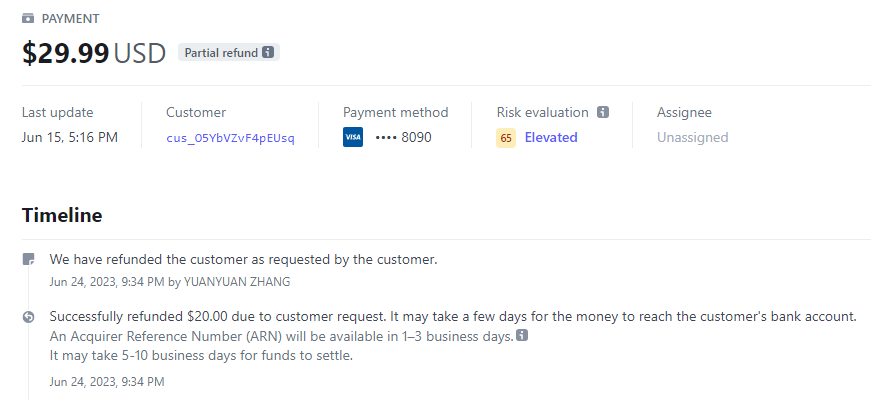
Task: Click the Last update date Jun 15
Action: coord(70,137)
